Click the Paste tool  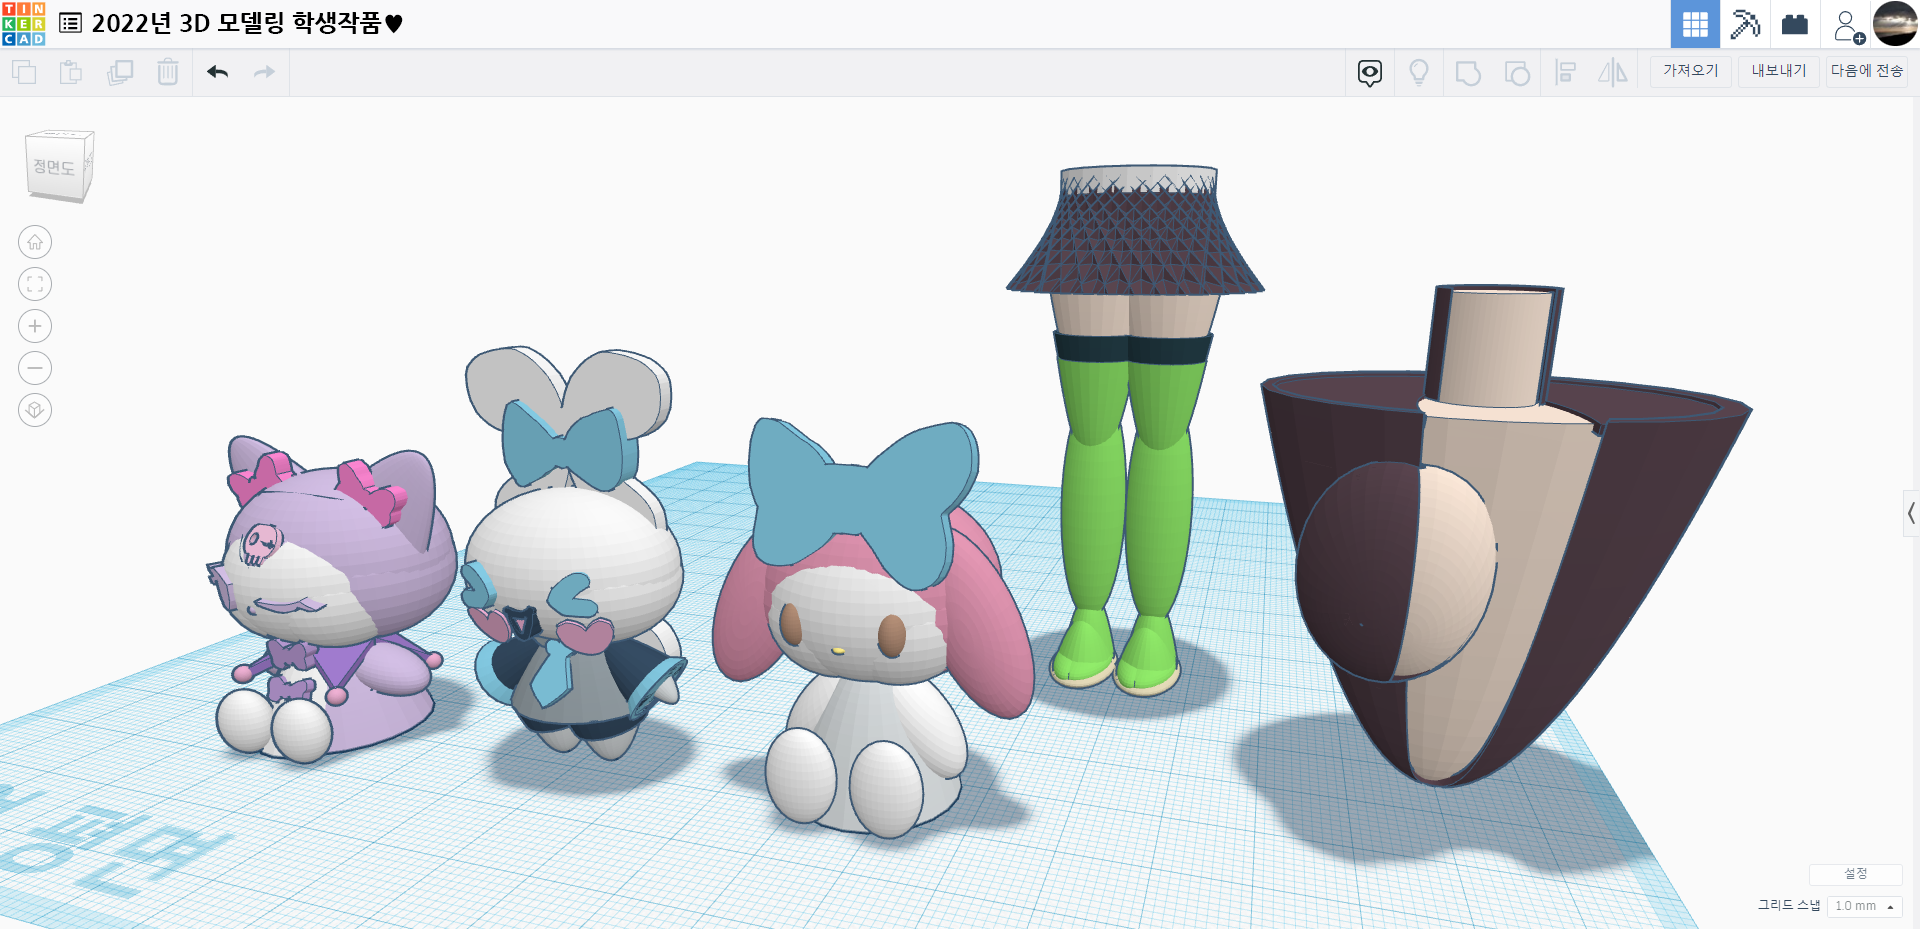pos(71,72)
